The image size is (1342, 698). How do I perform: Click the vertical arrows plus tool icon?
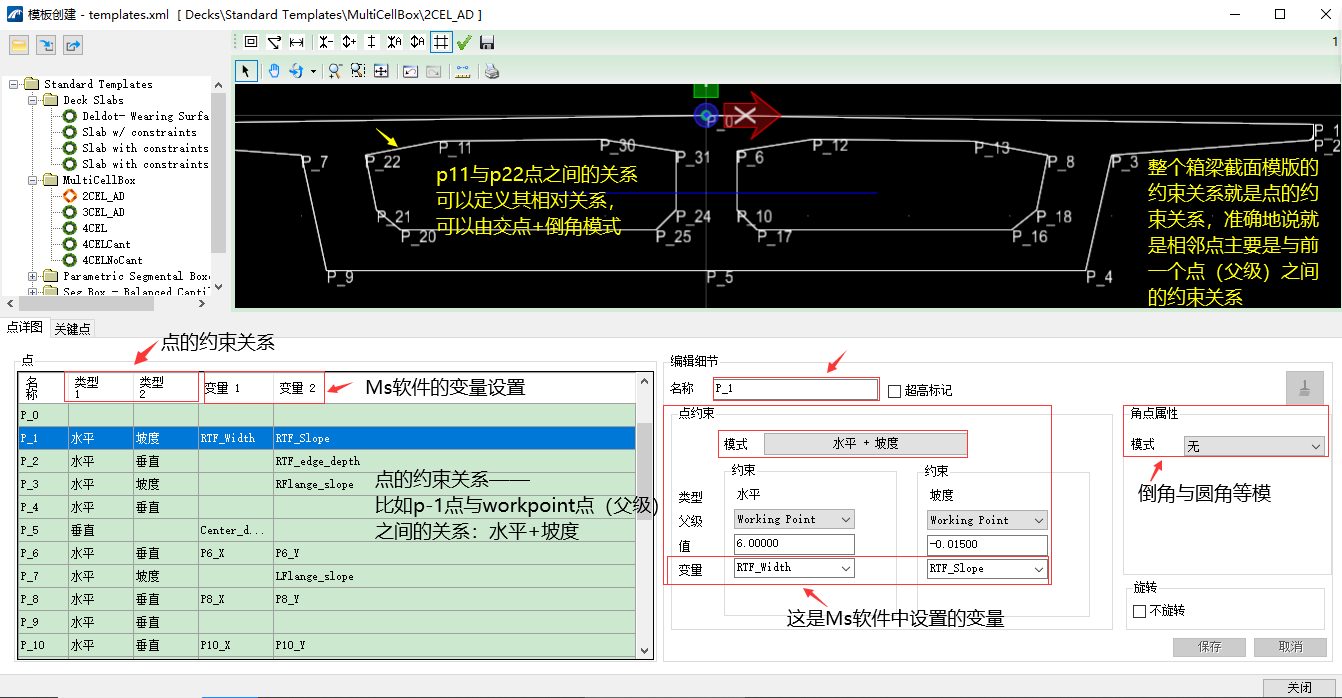[x=349, y=42]
